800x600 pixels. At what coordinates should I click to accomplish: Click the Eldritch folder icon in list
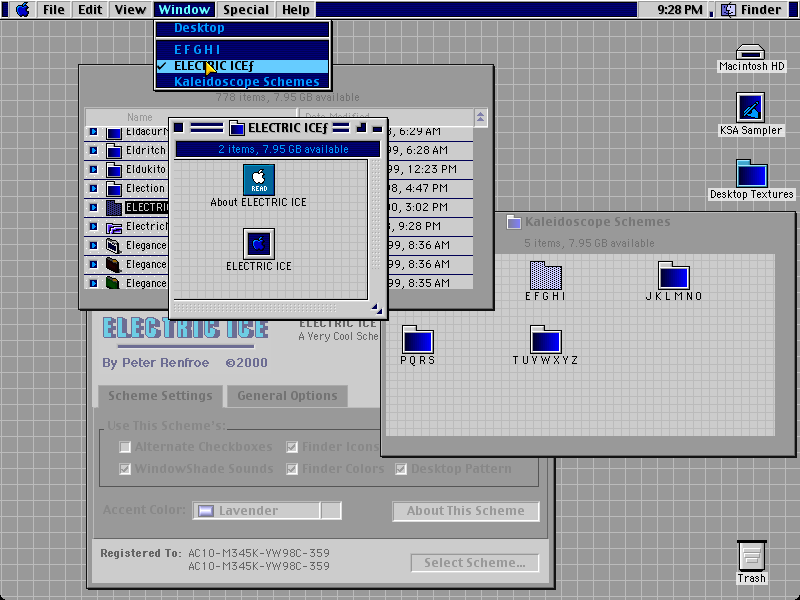tap(114, 151)
